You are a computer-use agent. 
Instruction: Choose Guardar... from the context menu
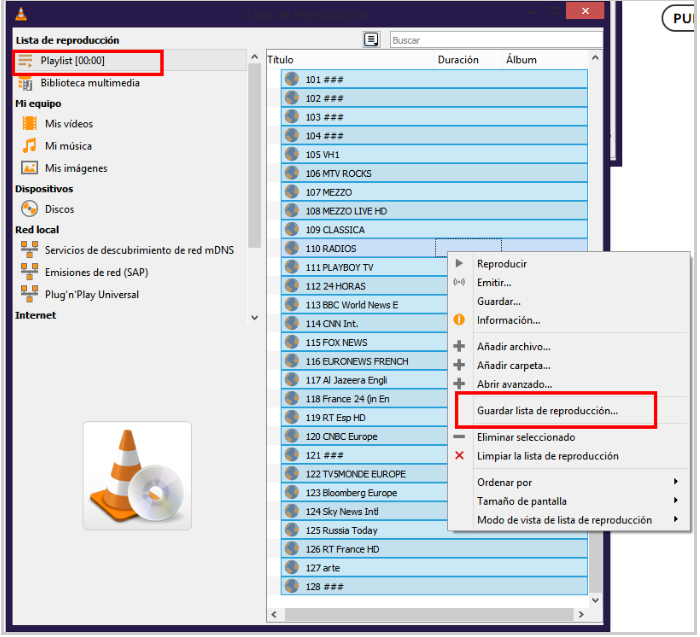coord(569,301)
